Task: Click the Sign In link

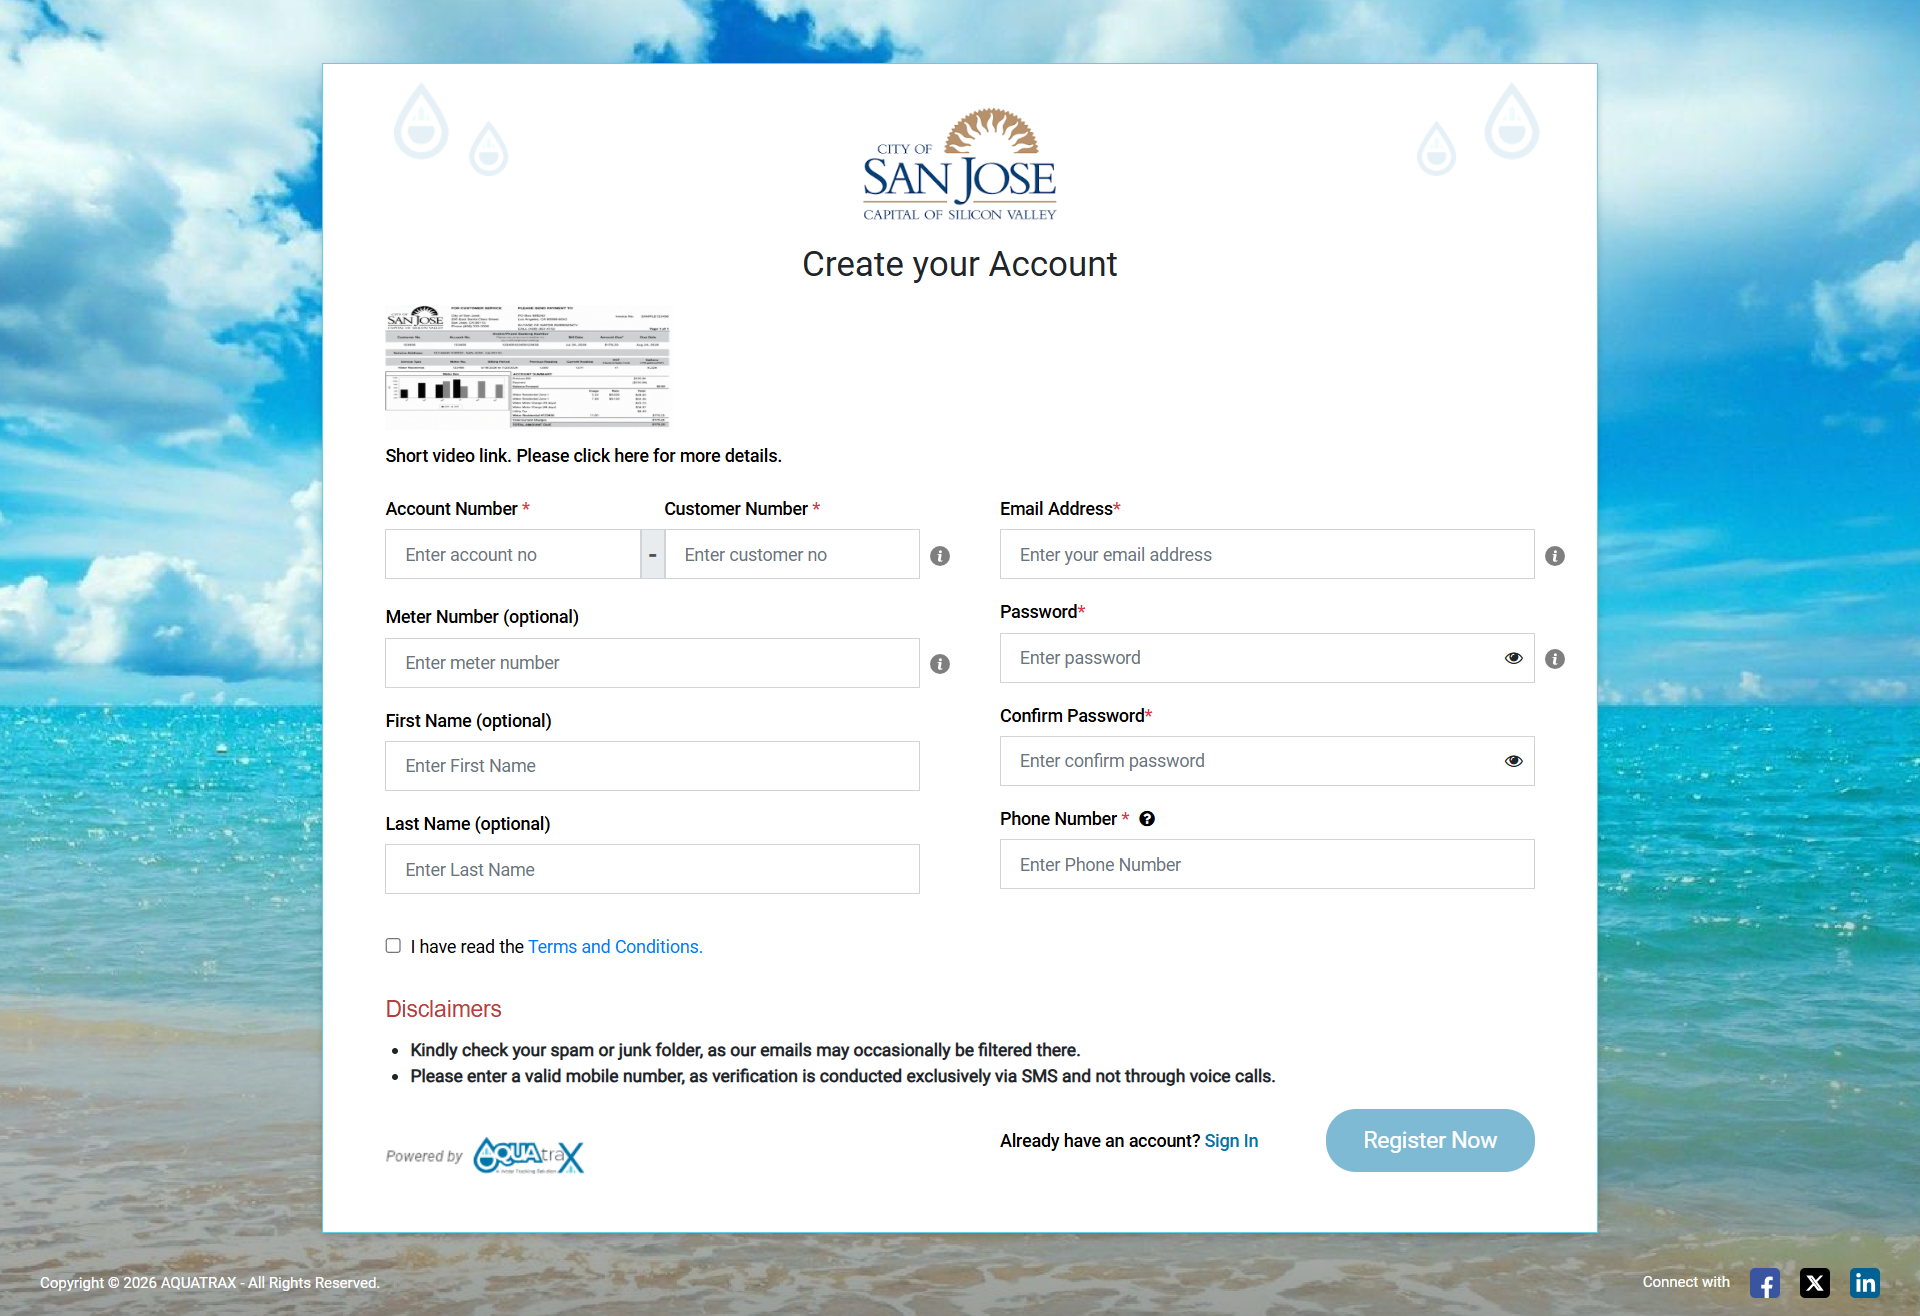Action: 1231,1141
